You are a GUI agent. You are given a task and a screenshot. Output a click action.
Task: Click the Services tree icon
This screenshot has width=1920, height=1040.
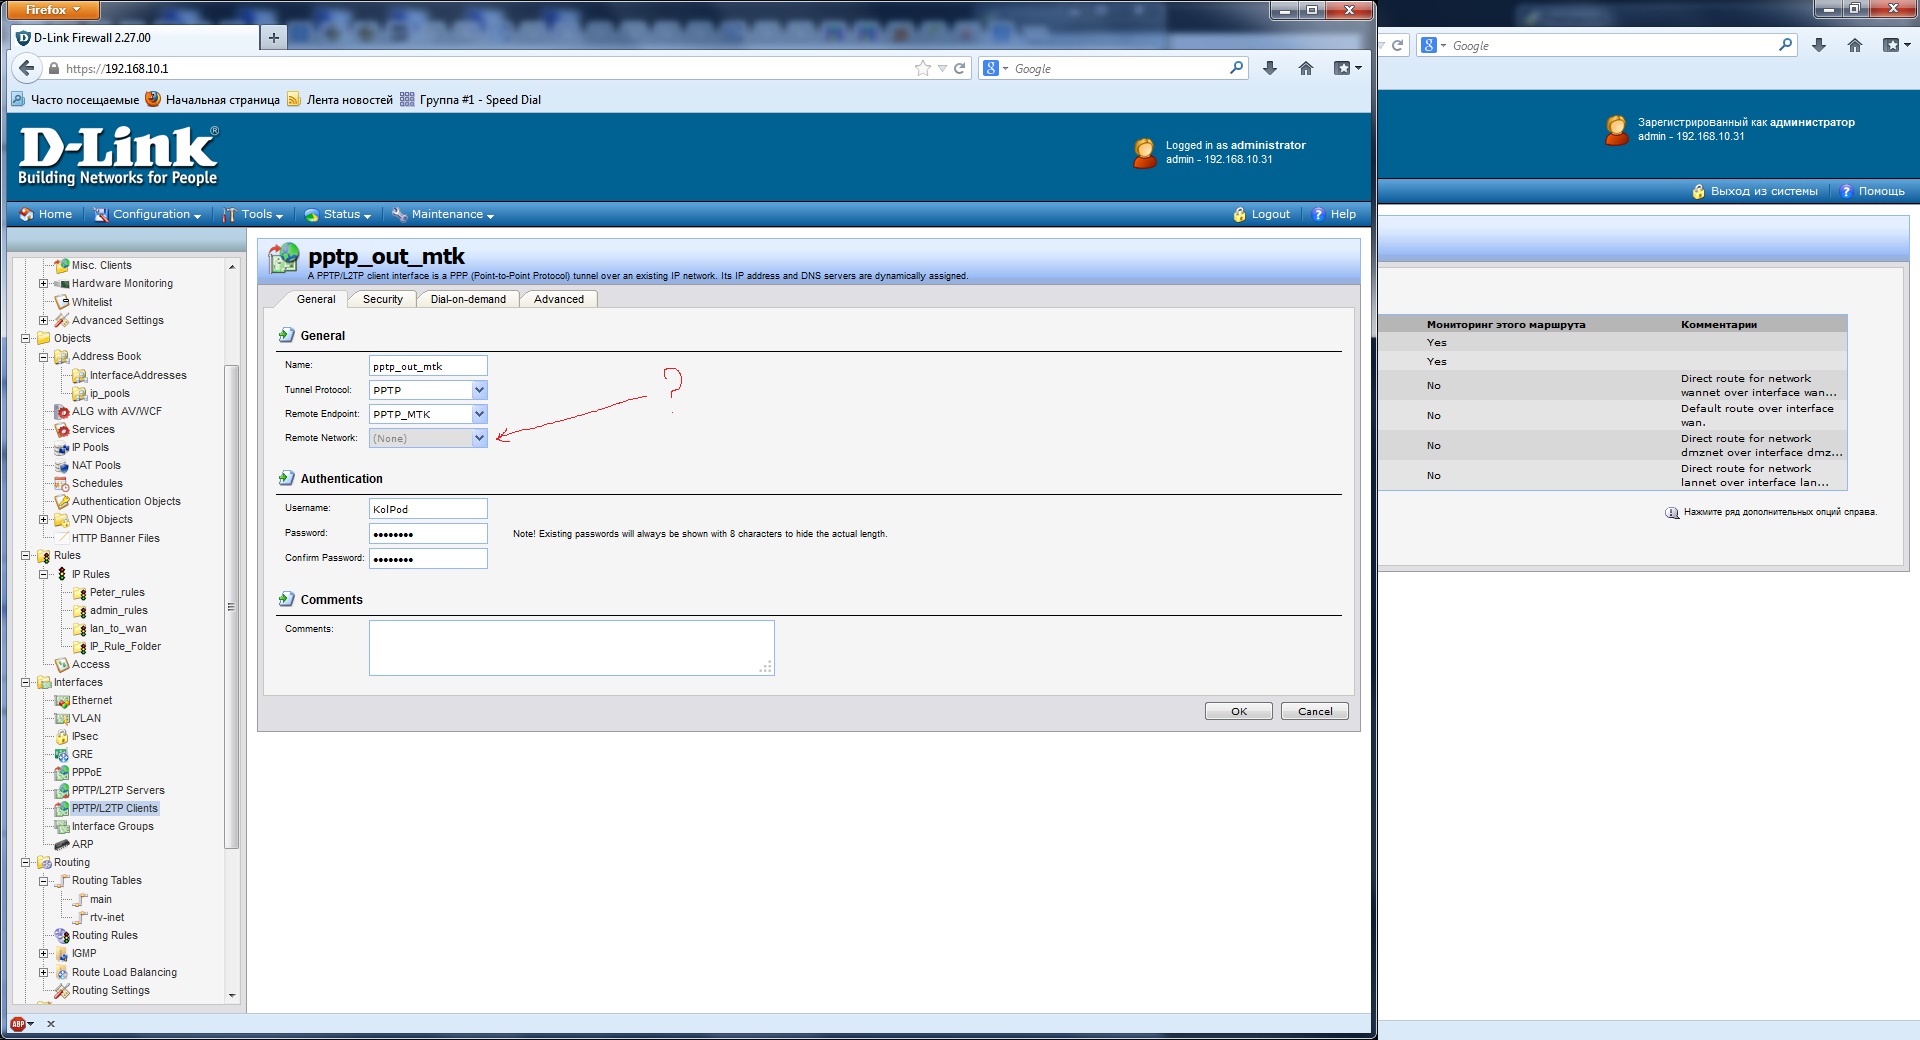(62, 430)
